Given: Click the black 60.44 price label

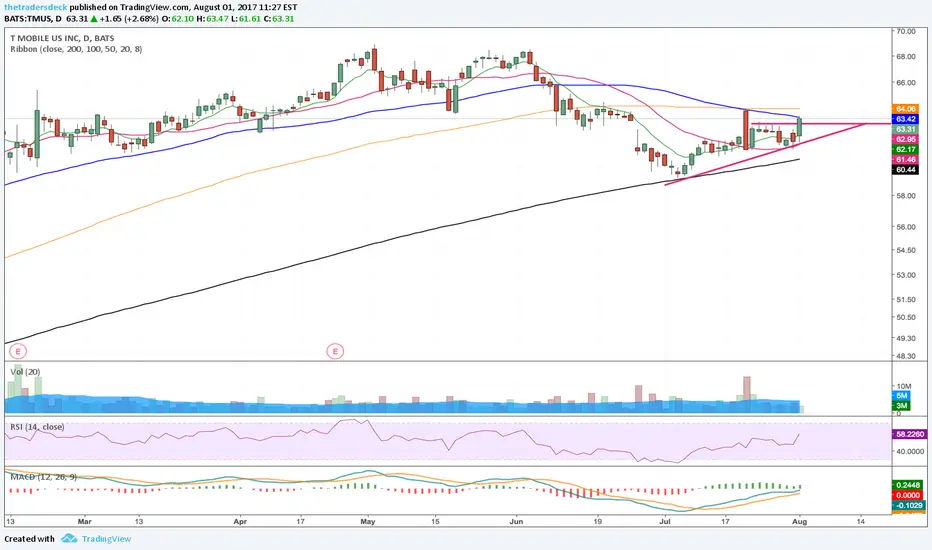Looking at the screenshot, I should tap(905, 169).
